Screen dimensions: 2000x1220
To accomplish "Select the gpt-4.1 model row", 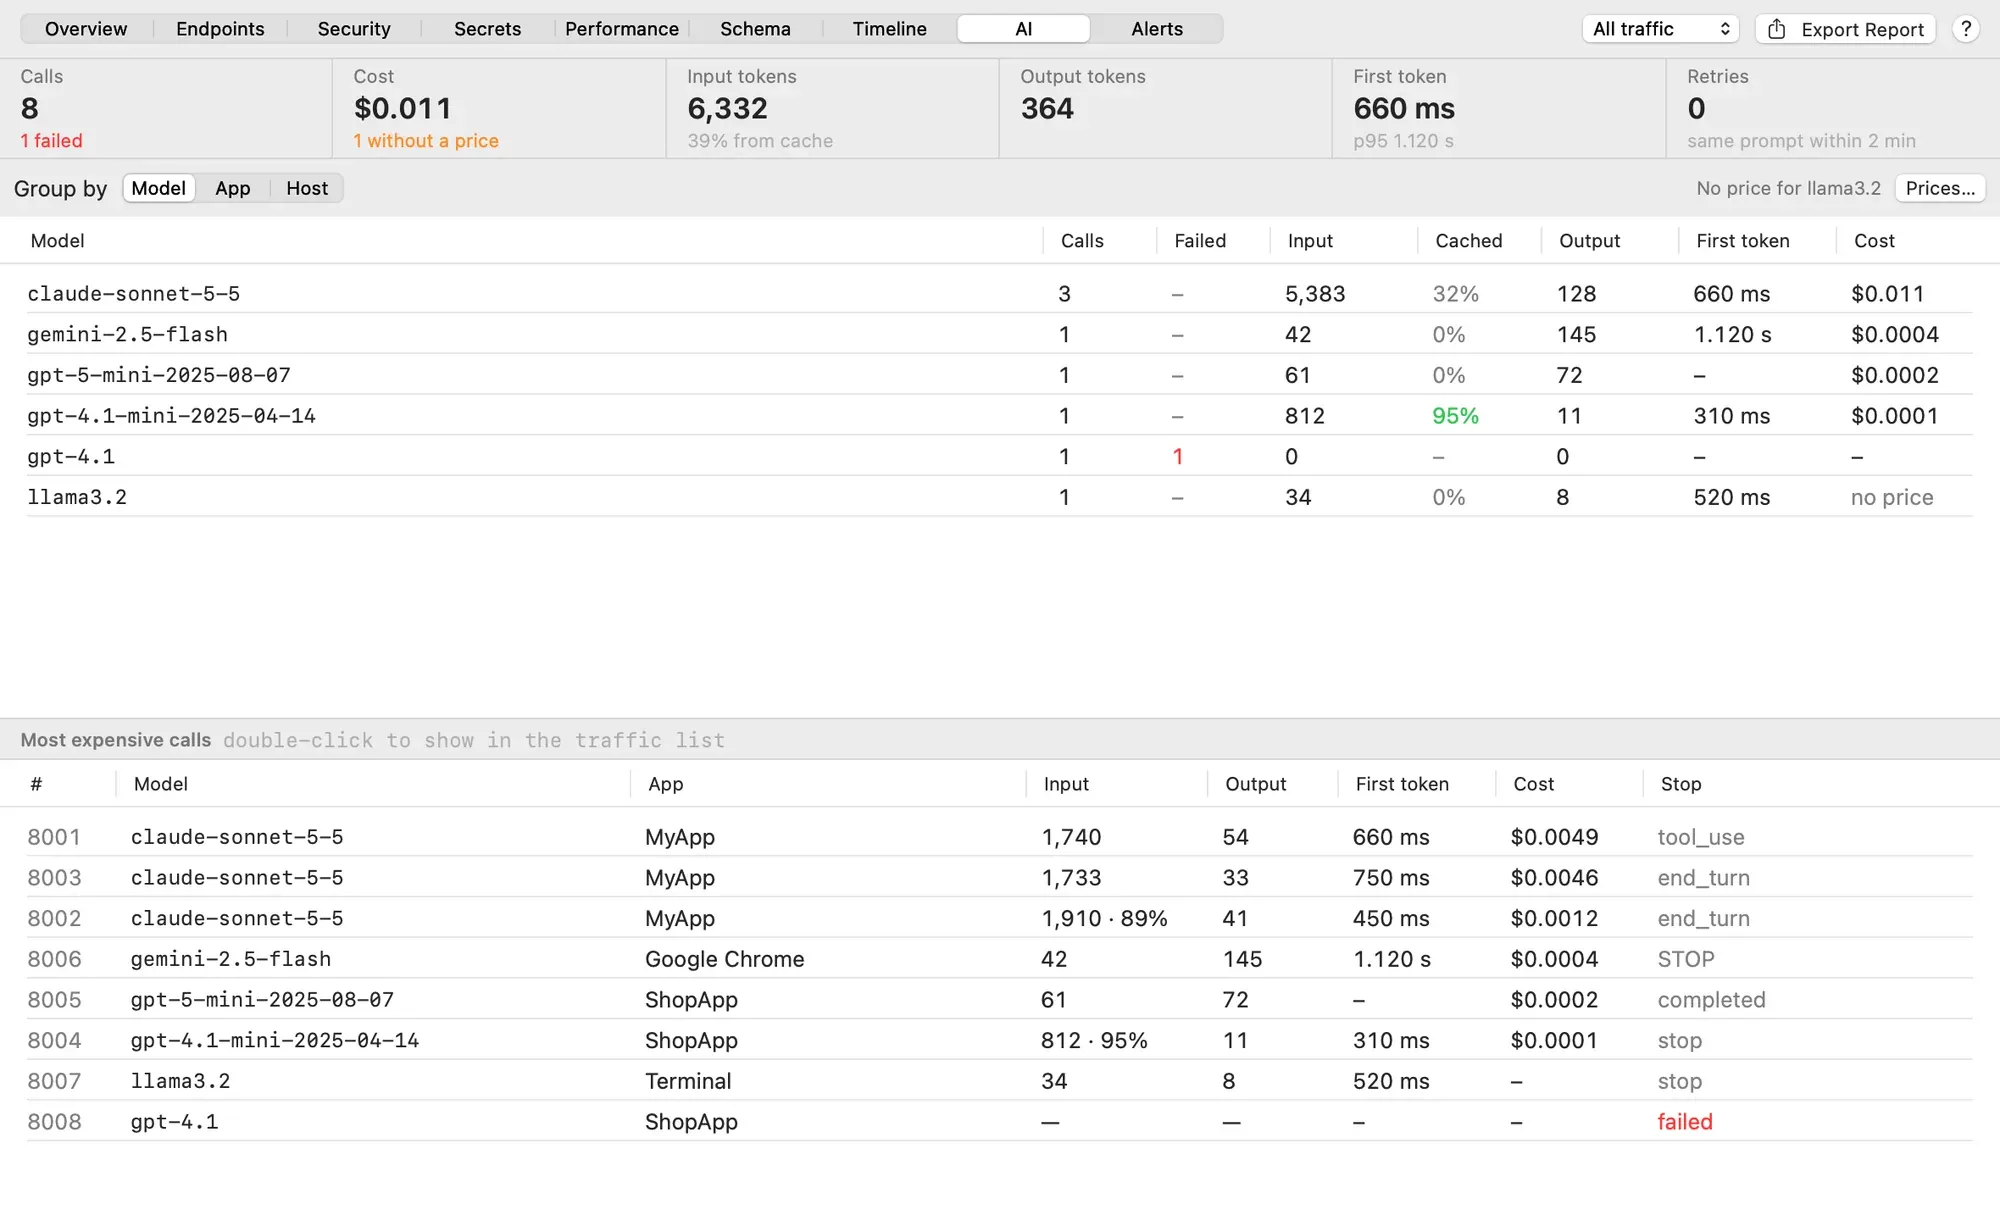I will [1000, 456].
